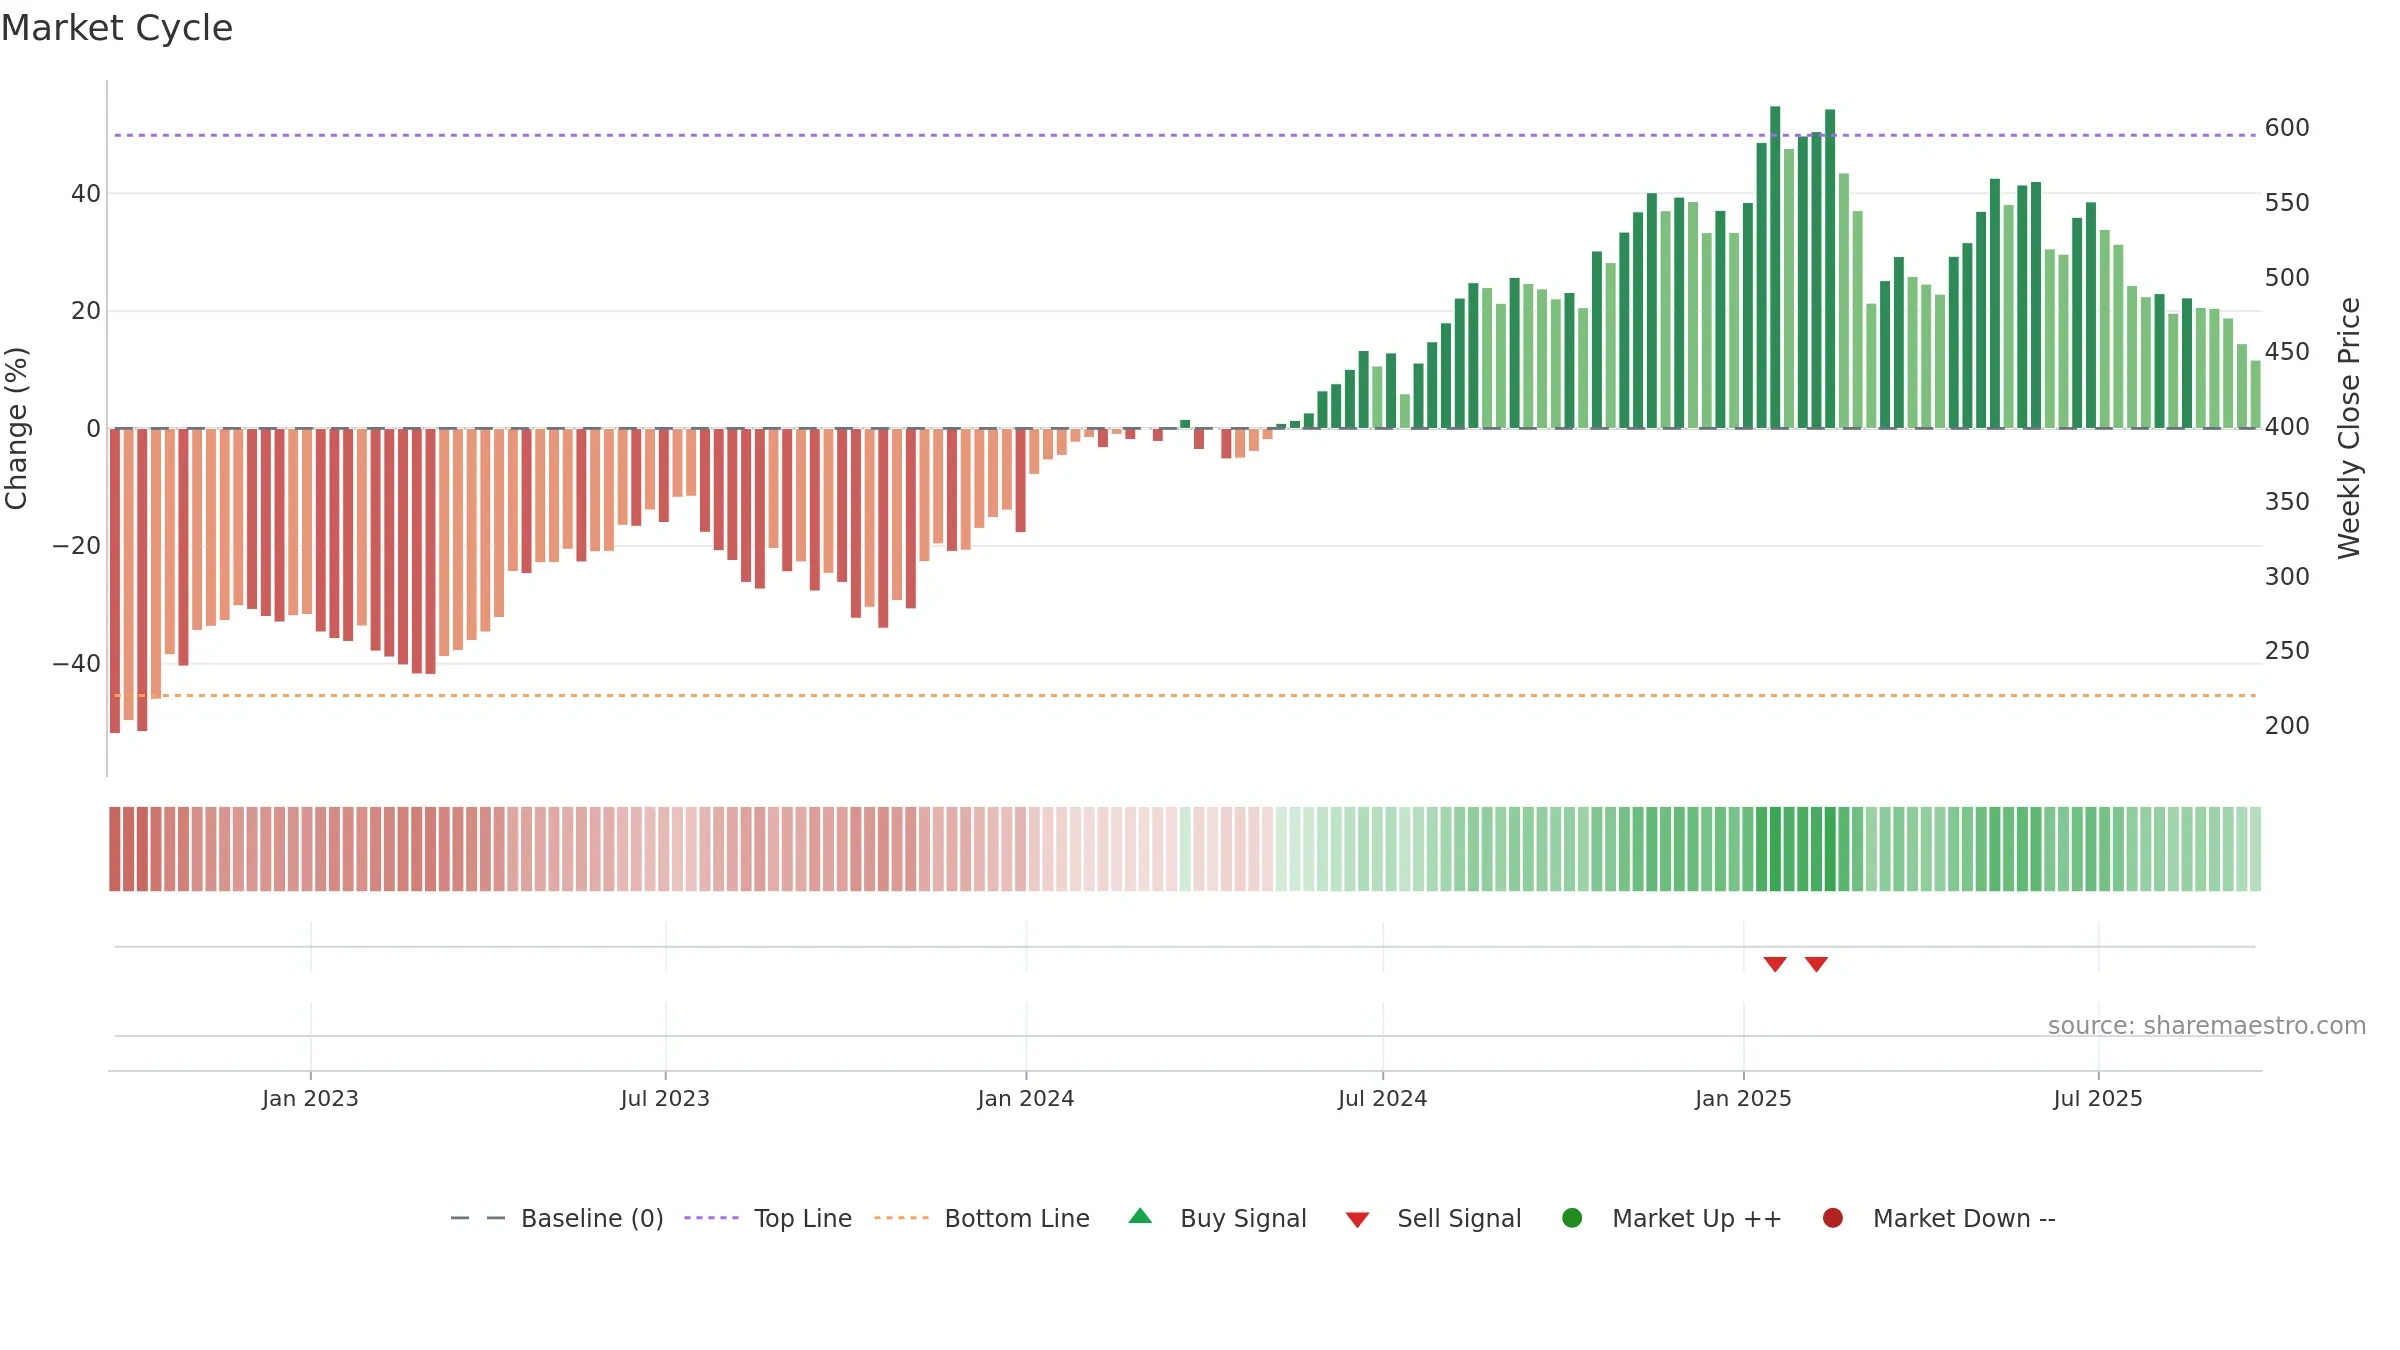Click the darkest green heat strip cell near Jan 2025
This screenshot has width=2400, height=1350.
tap(1775, 849)
